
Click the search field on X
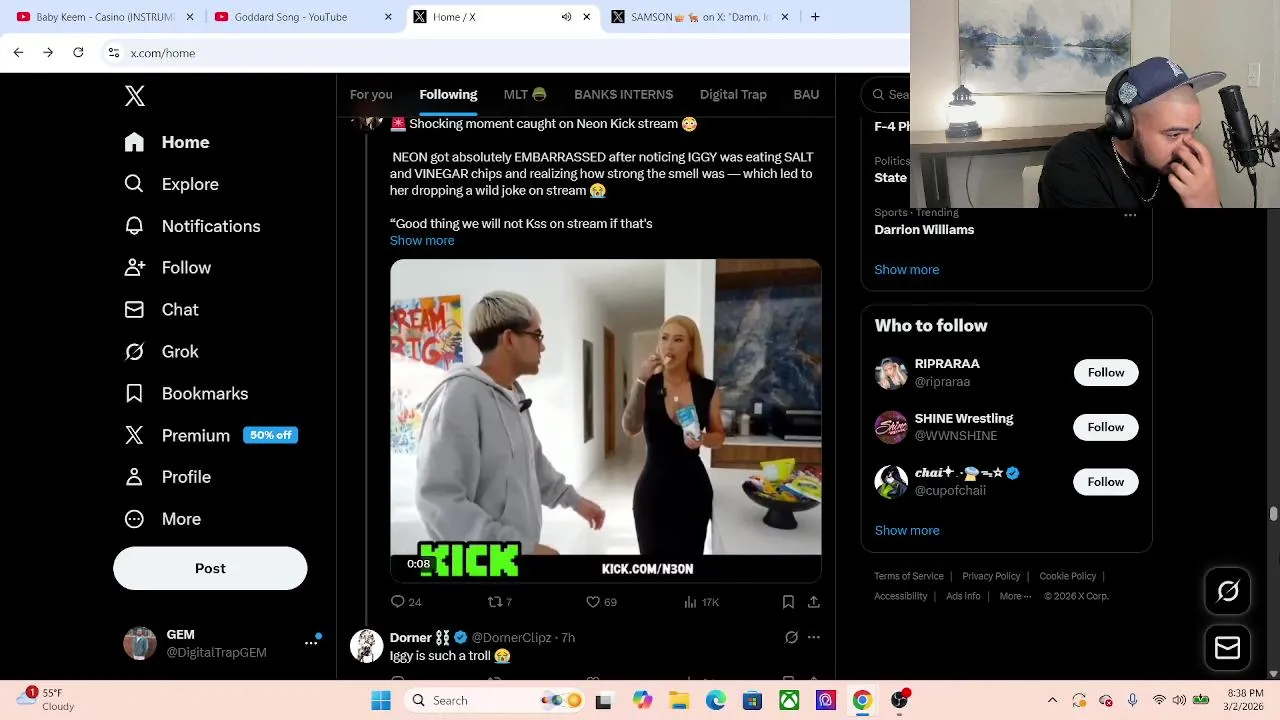coord(887,95)
